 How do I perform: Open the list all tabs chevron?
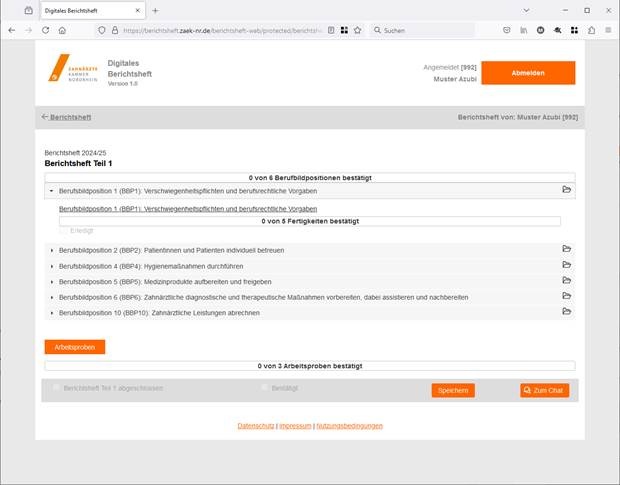526,11
